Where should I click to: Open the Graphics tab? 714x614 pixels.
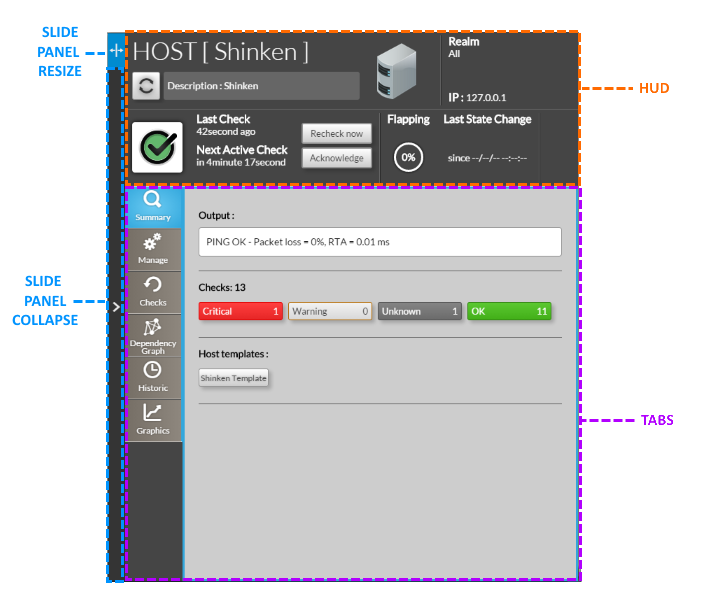coord(153,419)
